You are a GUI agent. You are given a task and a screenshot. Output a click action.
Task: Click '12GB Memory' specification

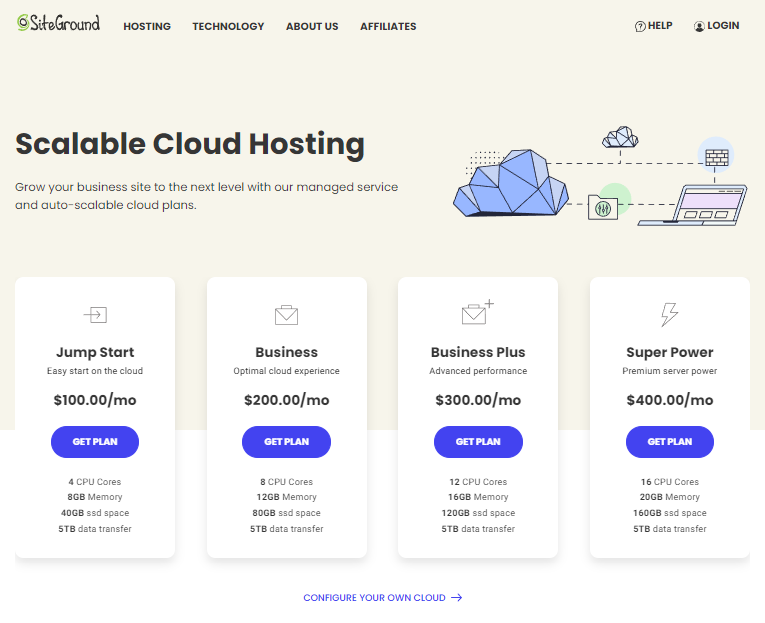pyautogui.click(x=286, y=497)
